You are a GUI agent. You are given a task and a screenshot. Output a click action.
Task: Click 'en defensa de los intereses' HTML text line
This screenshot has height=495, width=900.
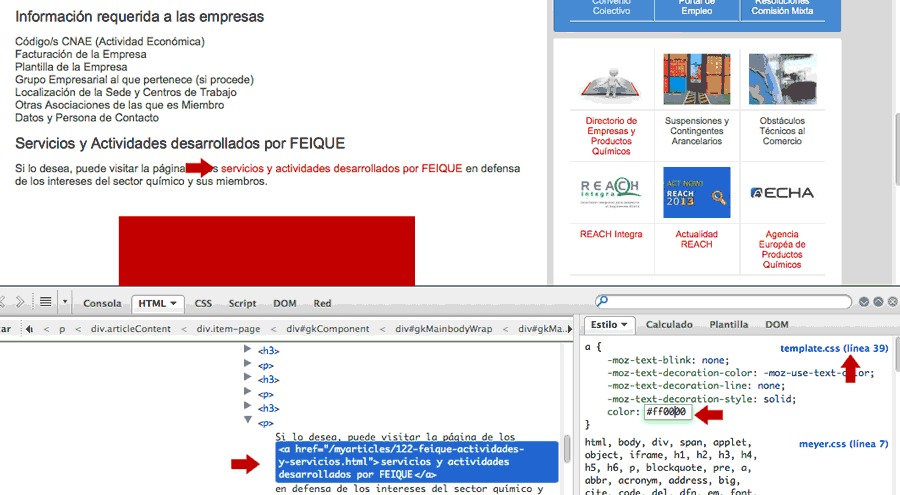pyautogui.click(x=409, y=489)
